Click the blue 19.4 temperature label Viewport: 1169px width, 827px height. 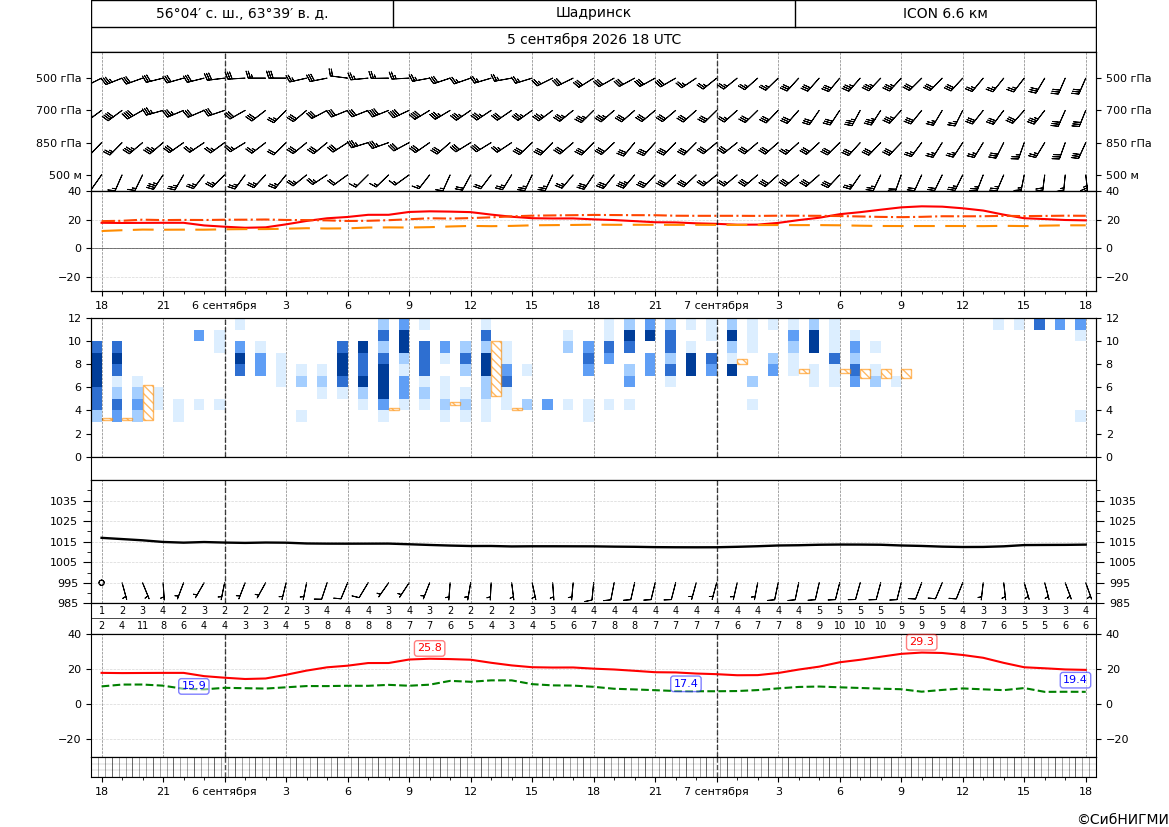(x=1074, y=679)
